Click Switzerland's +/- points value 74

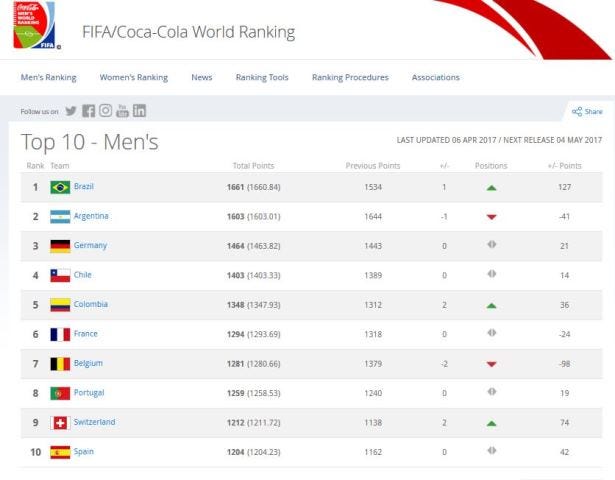click(x=564, y=422)
